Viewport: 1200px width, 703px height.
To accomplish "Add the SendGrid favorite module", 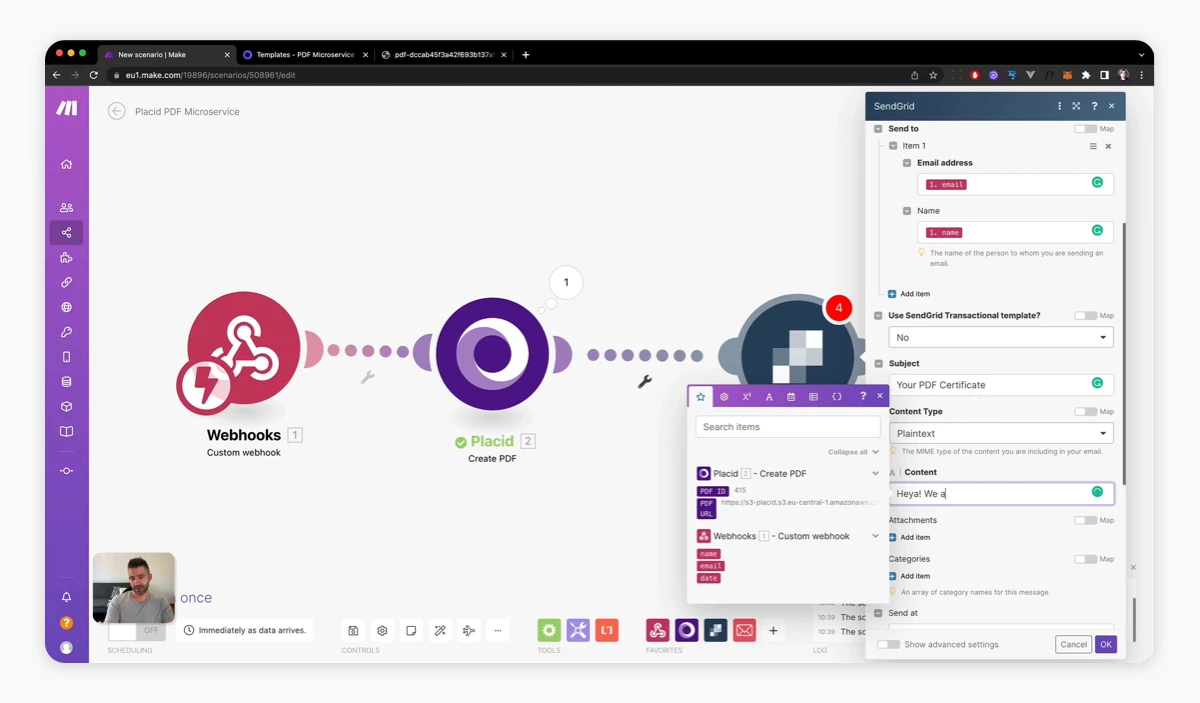I will pyautogui.click(x=715, y=630).
